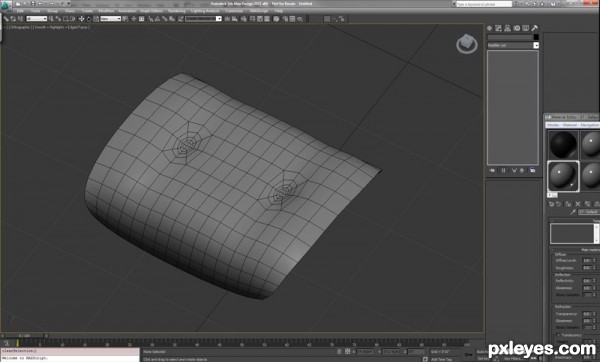This screenshot has height=362, width=600.
Task: Open the Curve Editor from toolbar
Action: click(260, 19)
